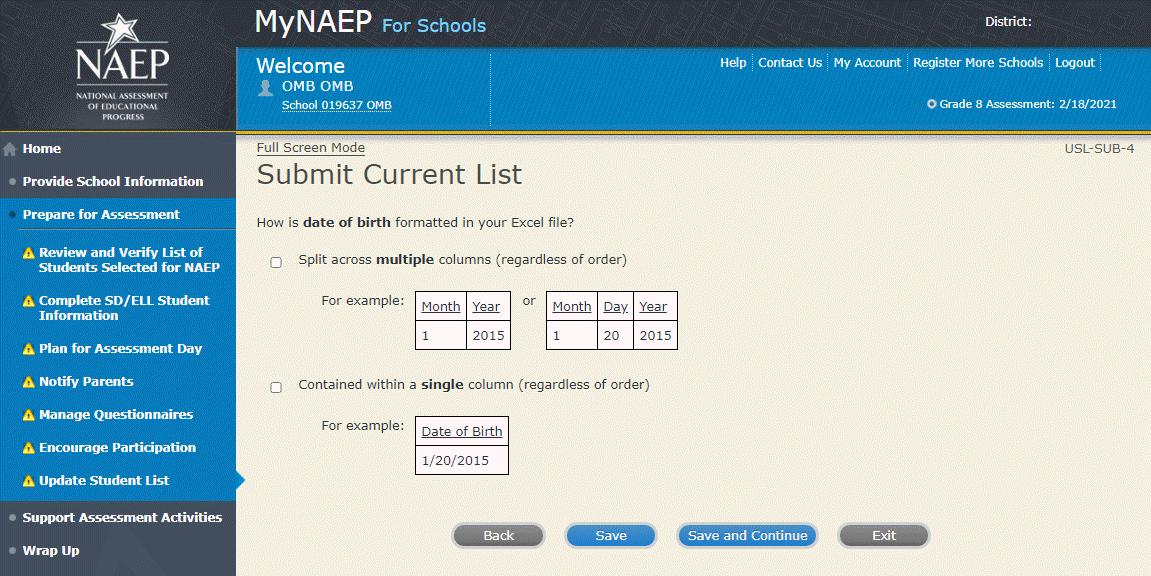Click the School 019637 OMB link
The height and width of the screenshot is (576, 1151).
click(x=336, y=106)
